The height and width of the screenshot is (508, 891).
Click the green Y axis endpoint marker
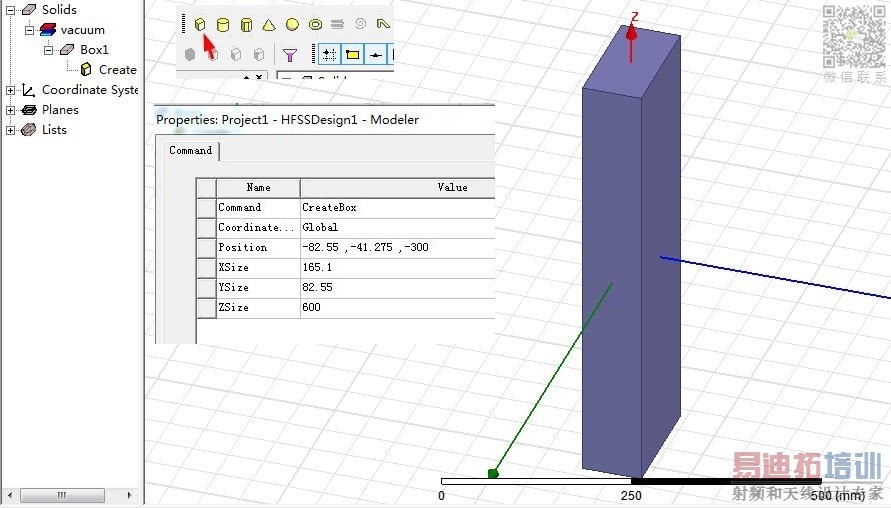pos(493,473)
